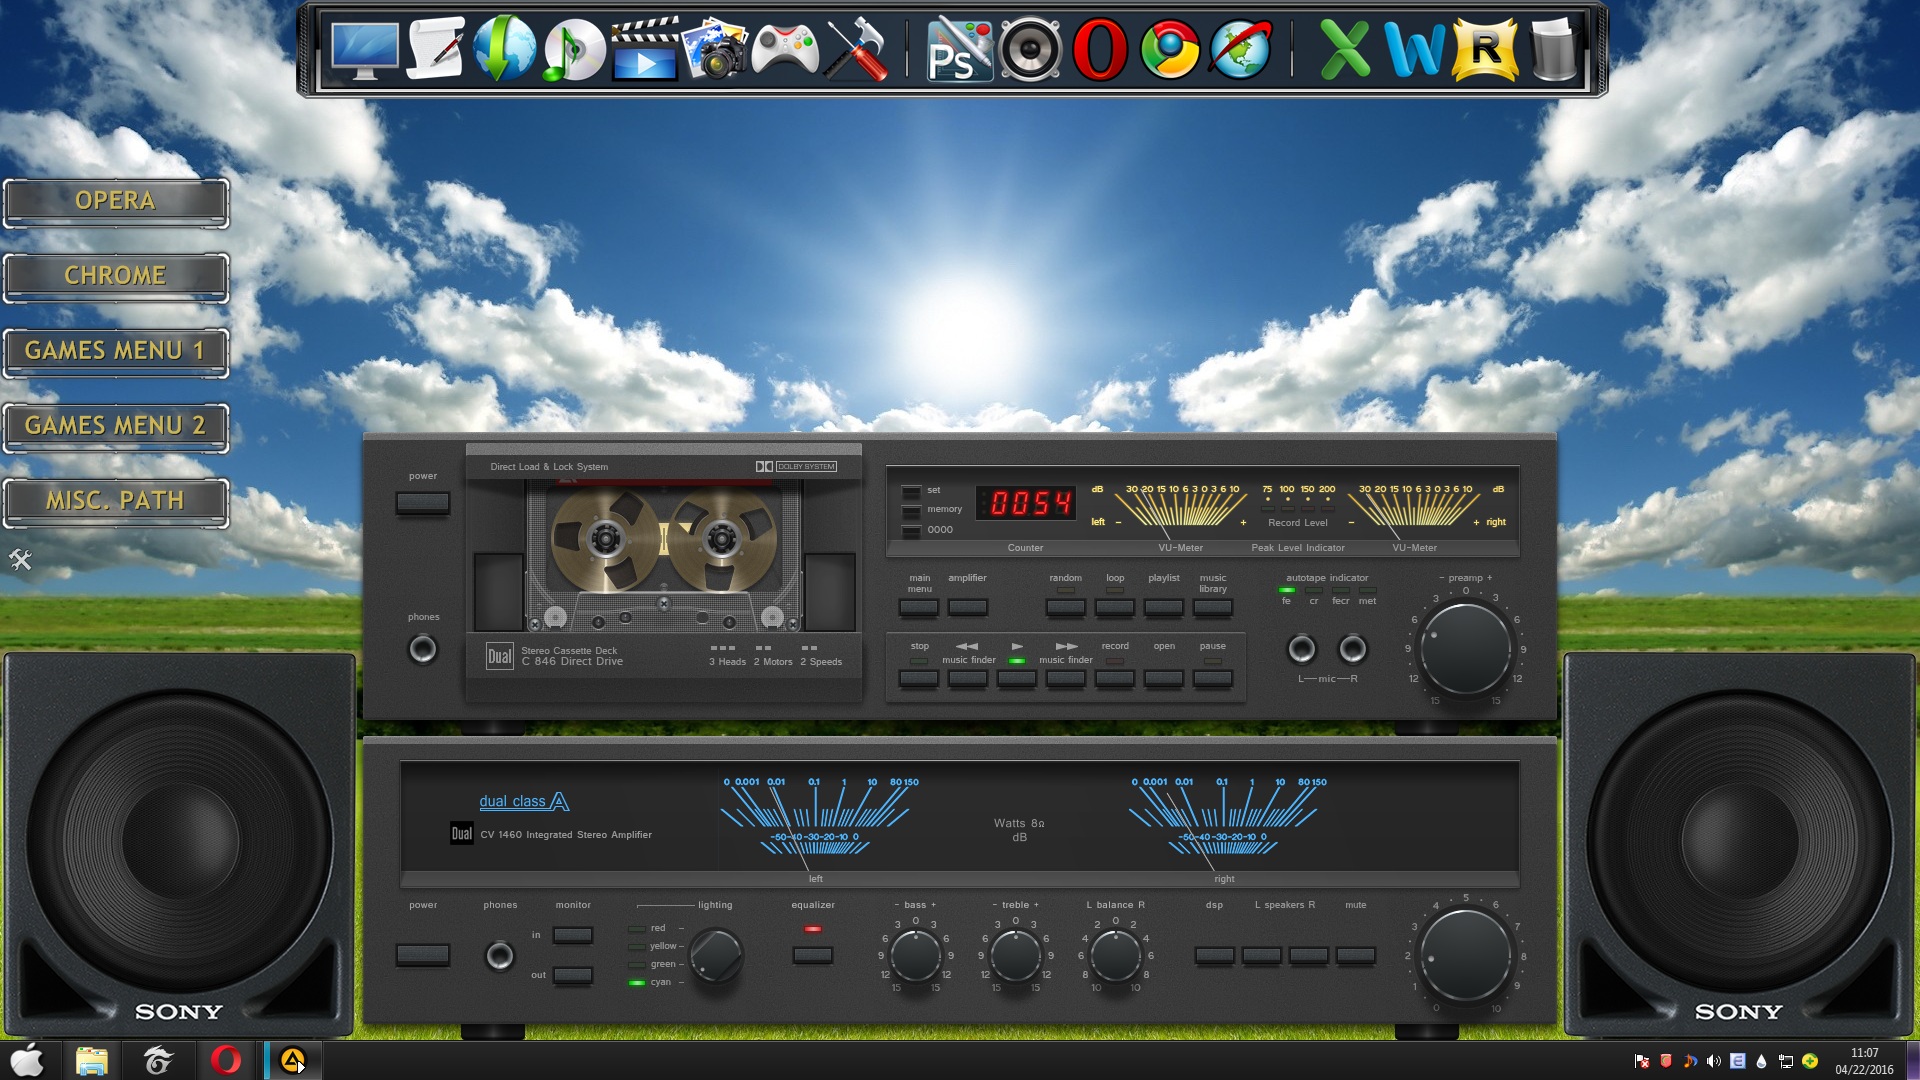The width and height of the screenshot is (1920, 1080).
Task: Click the counter set button
Action: click(x=911, y=491)
